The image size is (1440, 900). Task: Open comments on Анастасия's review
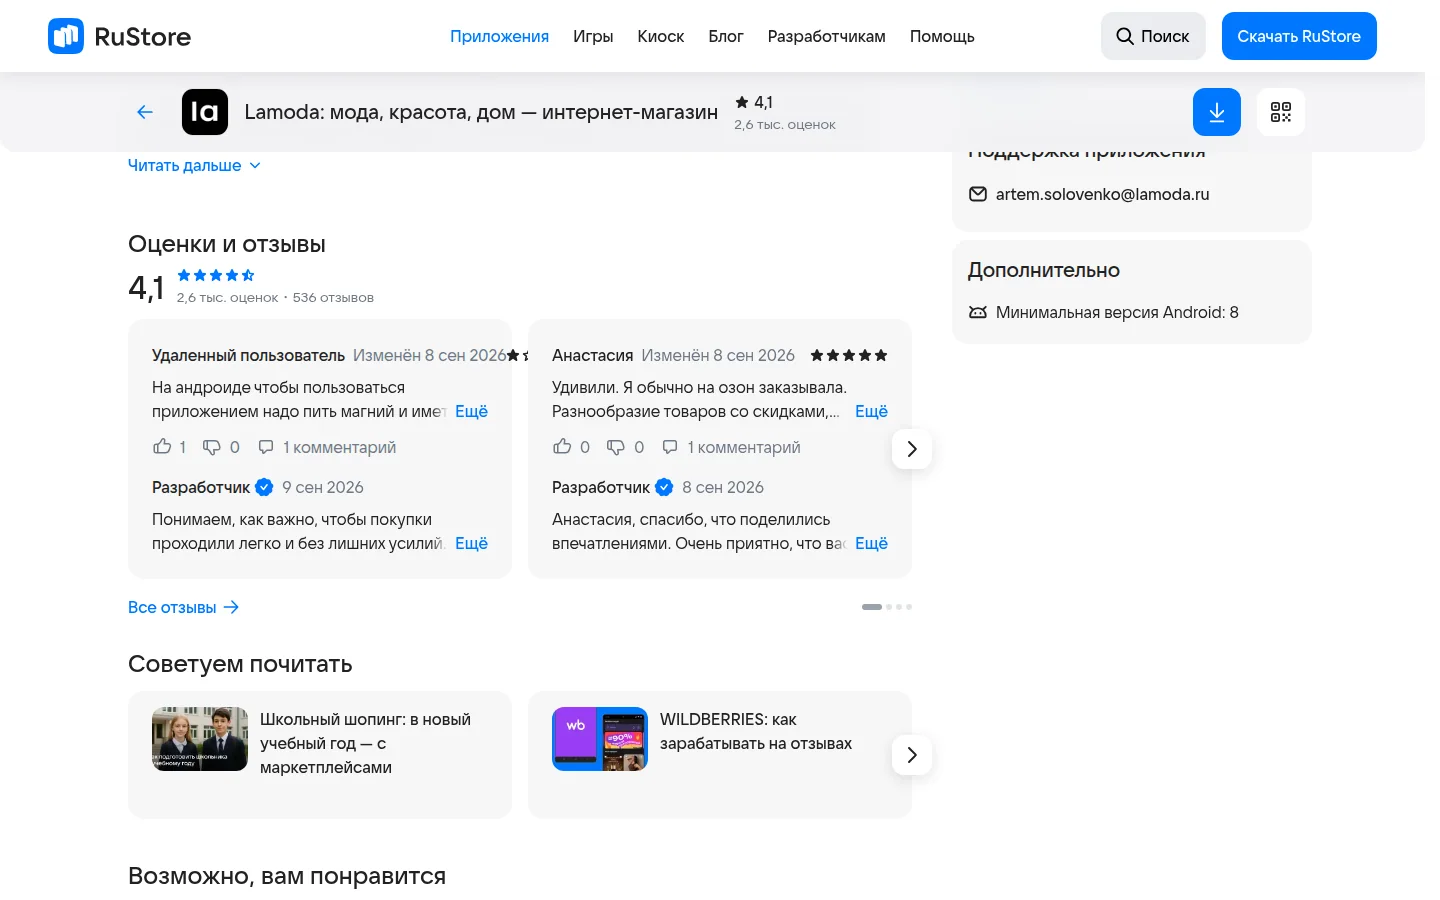(670, 447)
